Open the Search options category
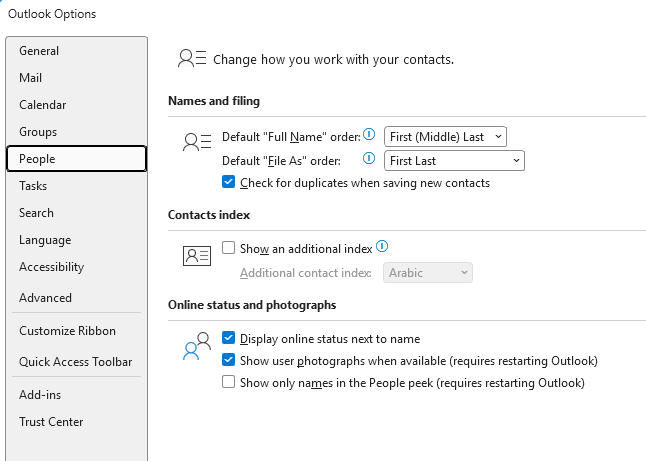Image resolution: width=646 pixels, height=461 pixels. (x=77, y=213)
